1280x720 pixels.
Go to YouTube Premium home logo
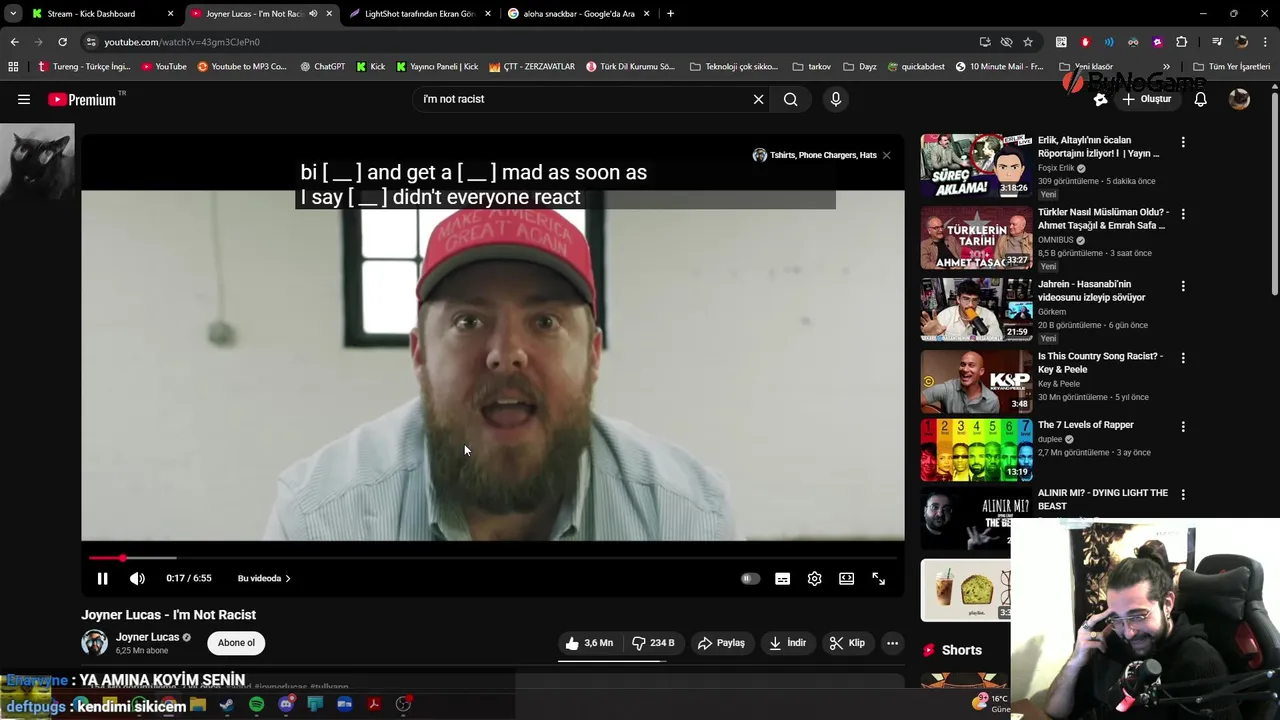[82, 99]
